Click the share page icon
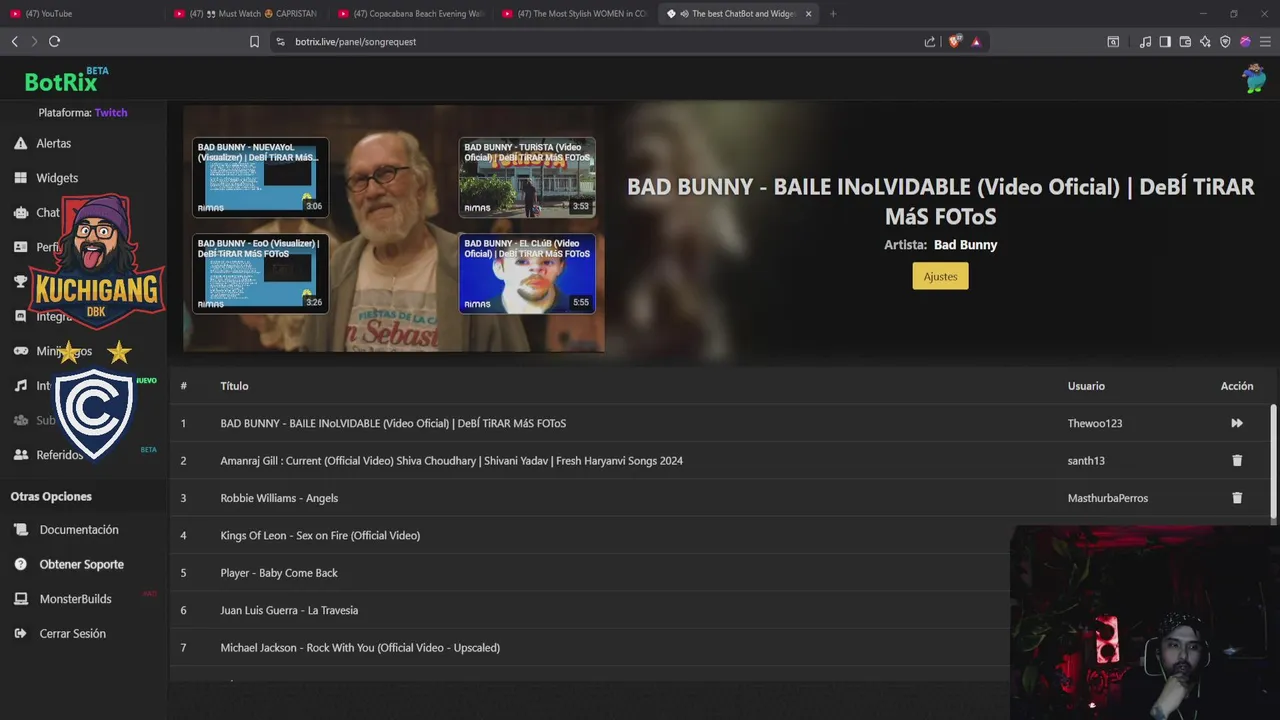The width and height of the screenshot is (1280, 720). tap(930, 41)
